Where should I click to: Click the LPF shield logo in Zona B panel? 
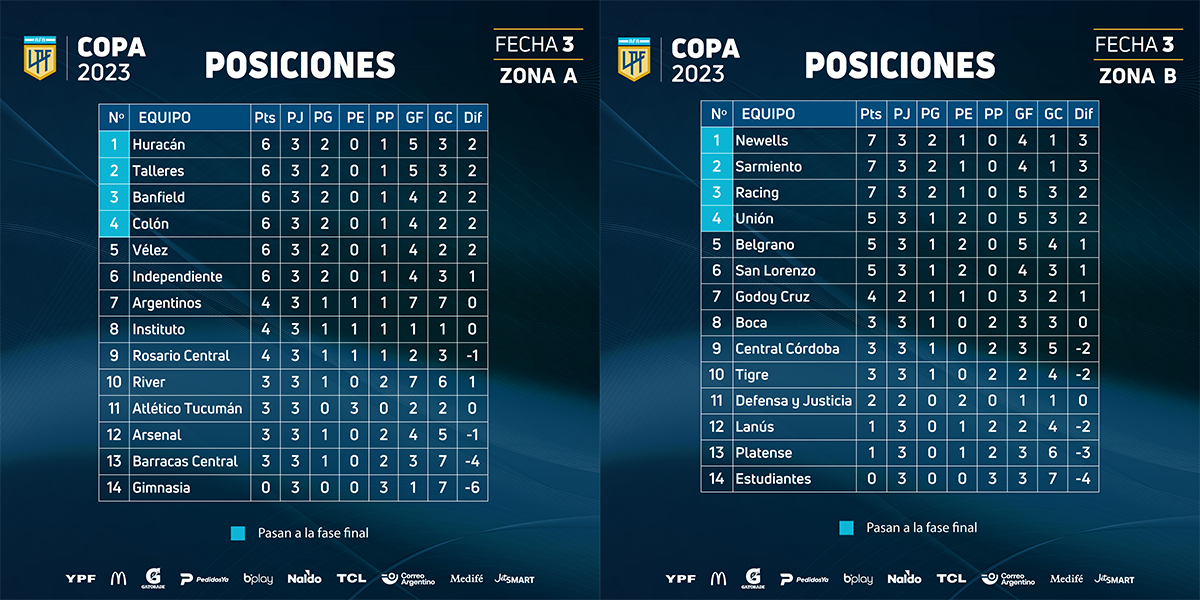coord(634,59)
